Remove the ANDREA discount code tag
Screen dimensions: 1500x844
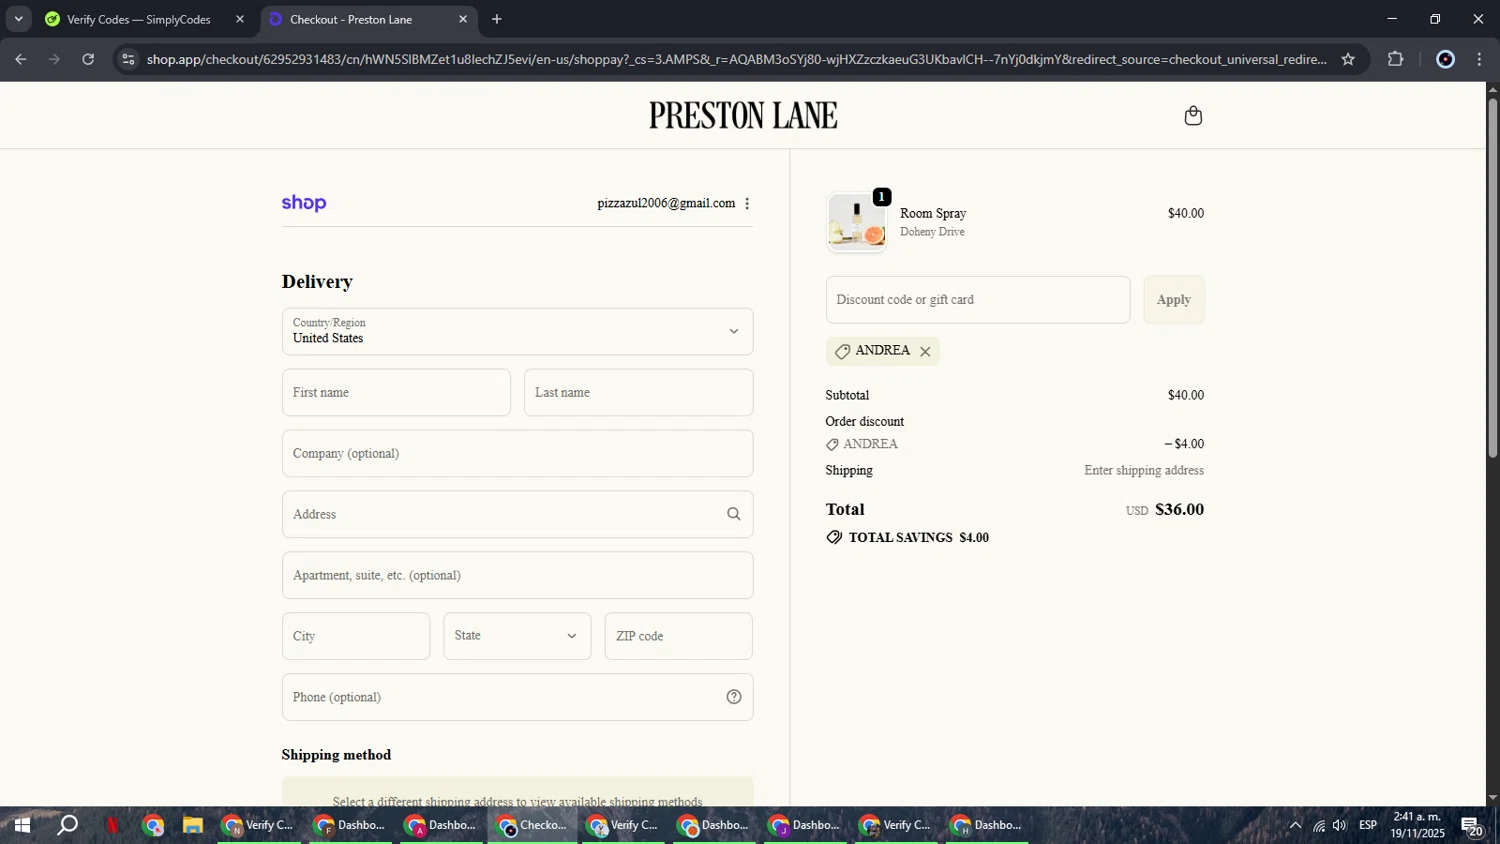pos(925,351)
